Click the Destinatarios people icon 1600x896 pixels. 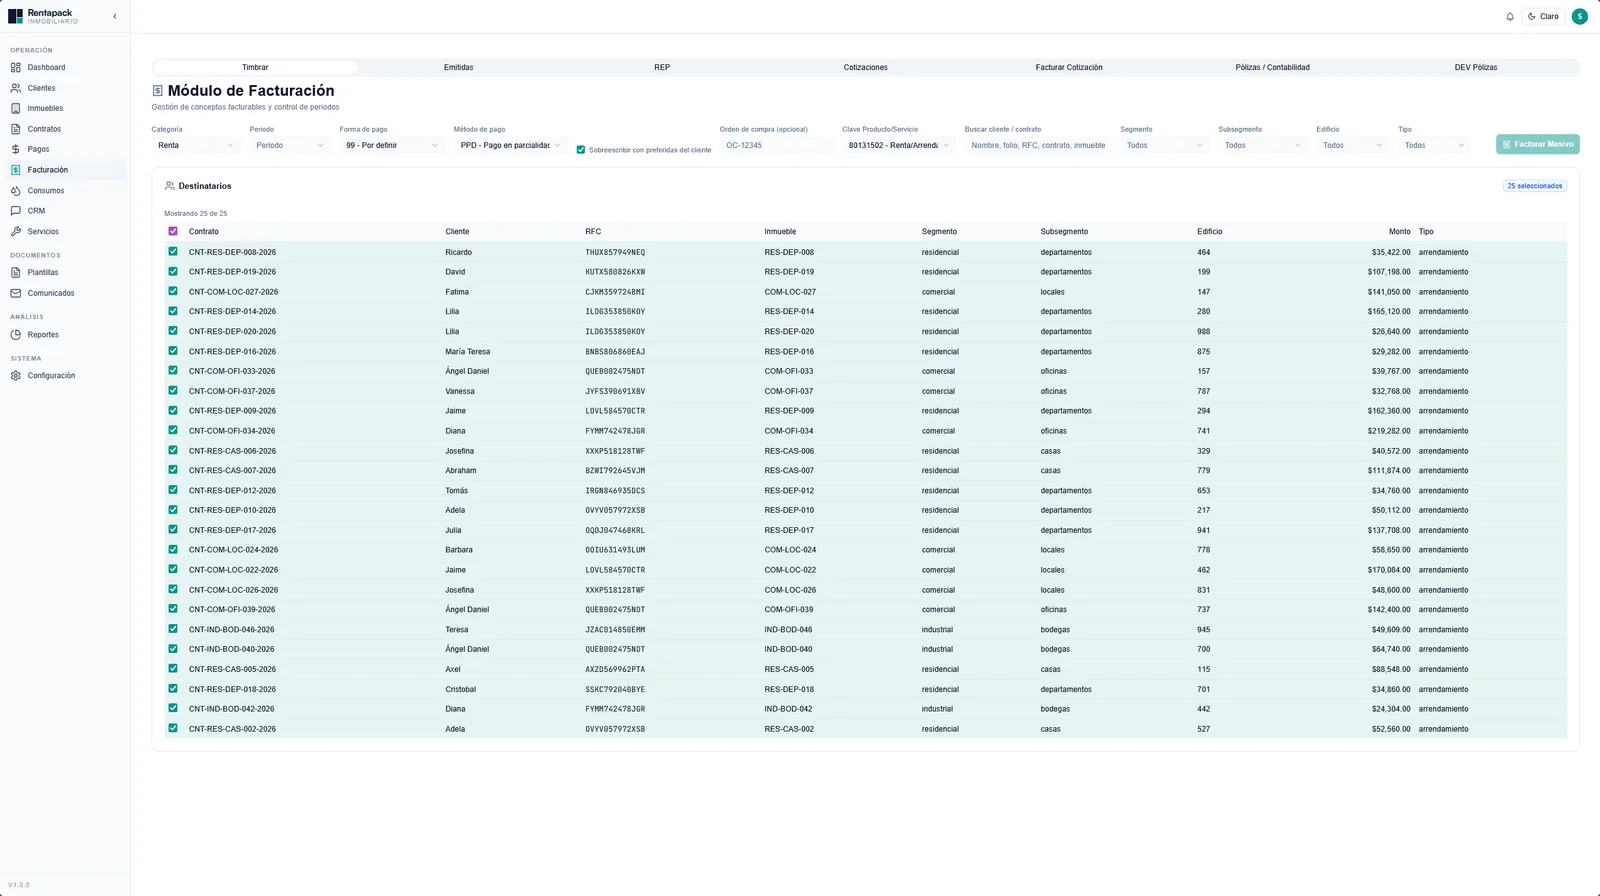click(x=170, y=186)
